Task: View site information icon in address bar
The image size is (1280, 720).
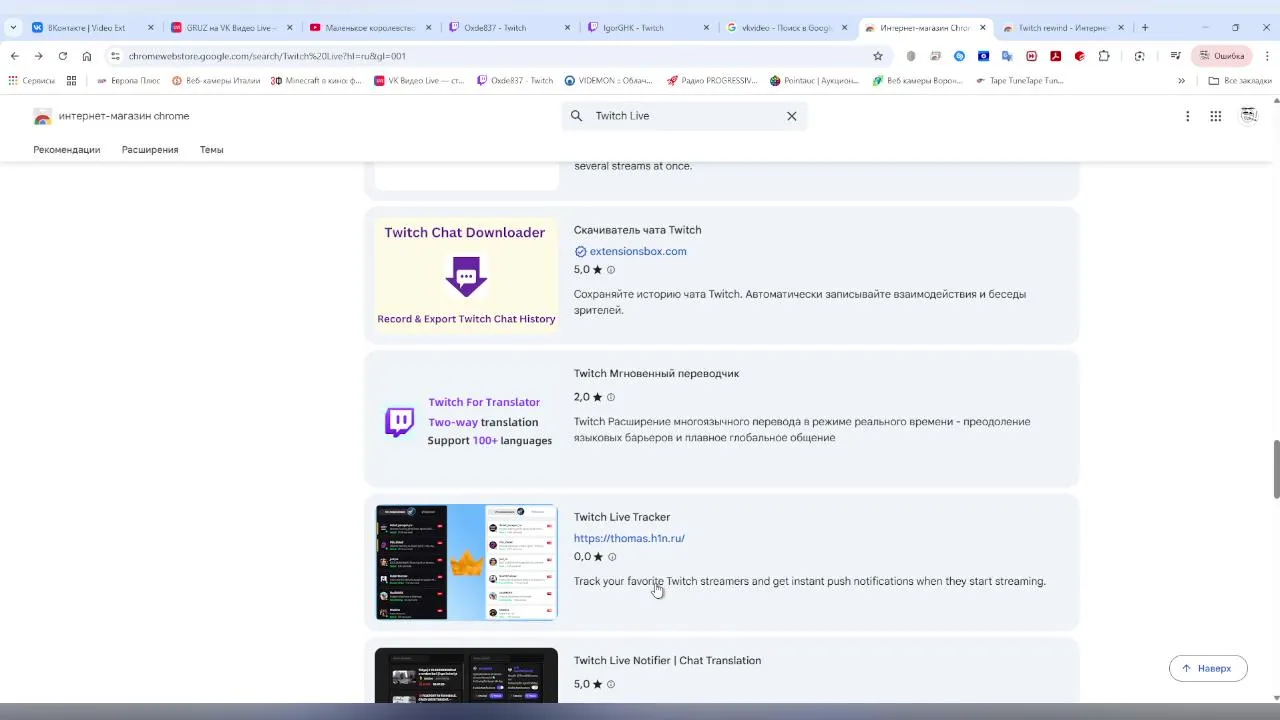Action: tap(115, 56)
